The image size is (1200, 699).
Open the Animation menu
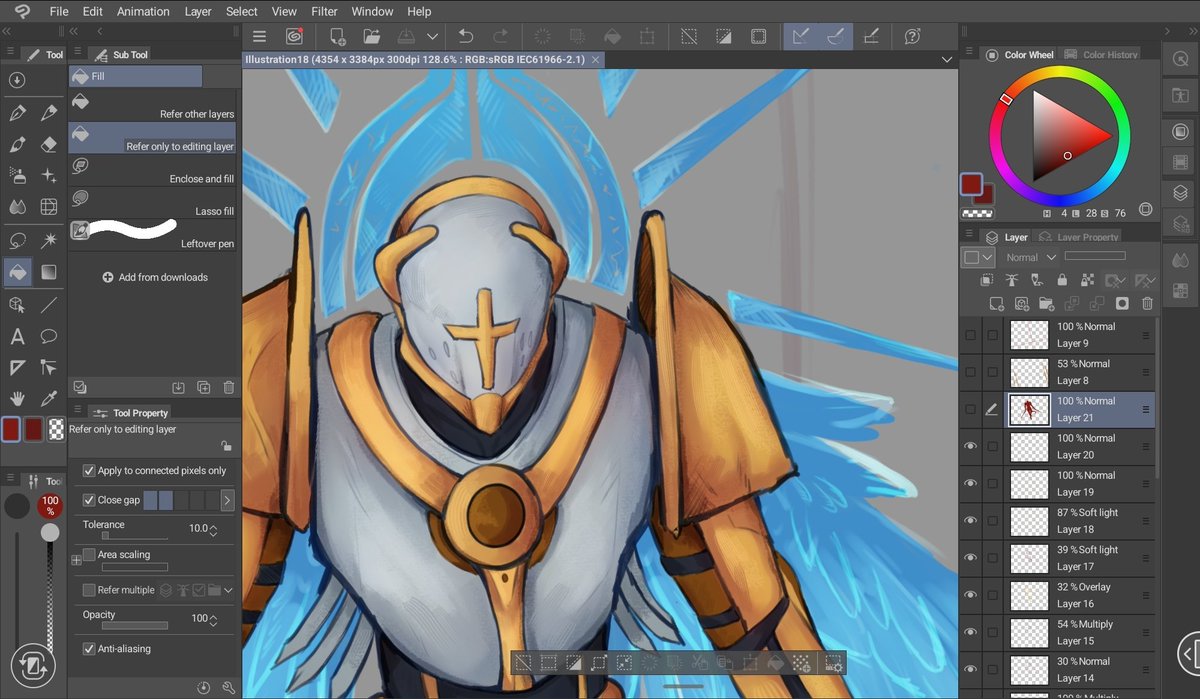[143, 11]
